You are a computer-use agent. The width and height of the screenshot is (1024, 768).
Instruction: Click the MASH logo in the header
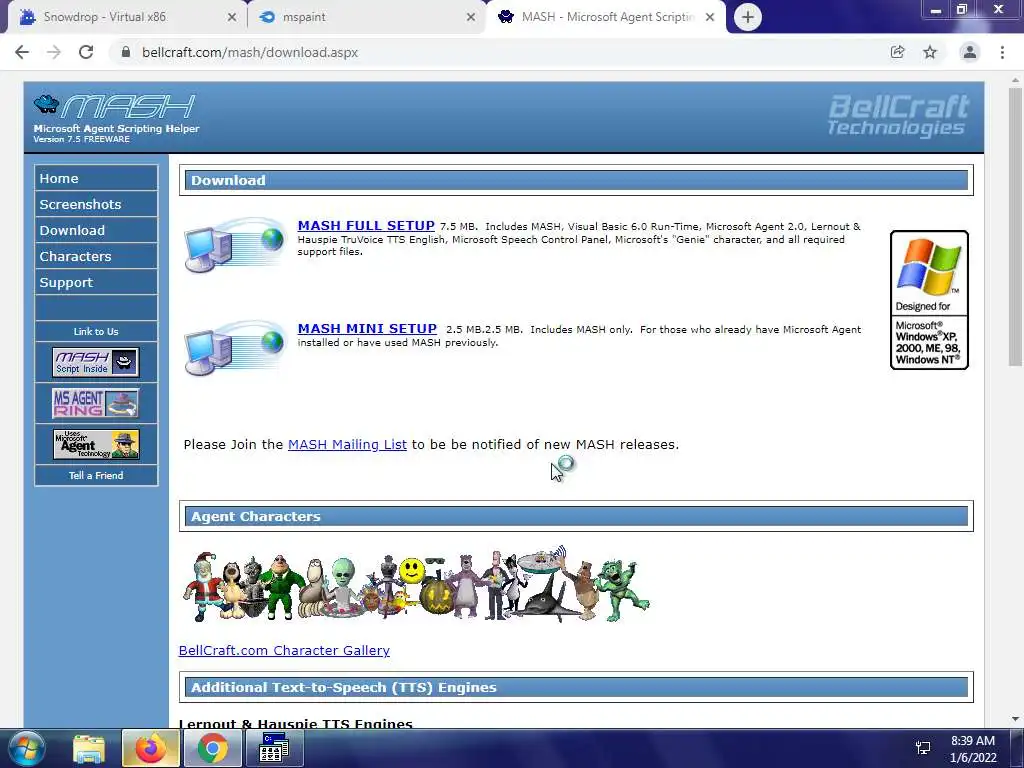pyautogui.click(x=116, y=118)
